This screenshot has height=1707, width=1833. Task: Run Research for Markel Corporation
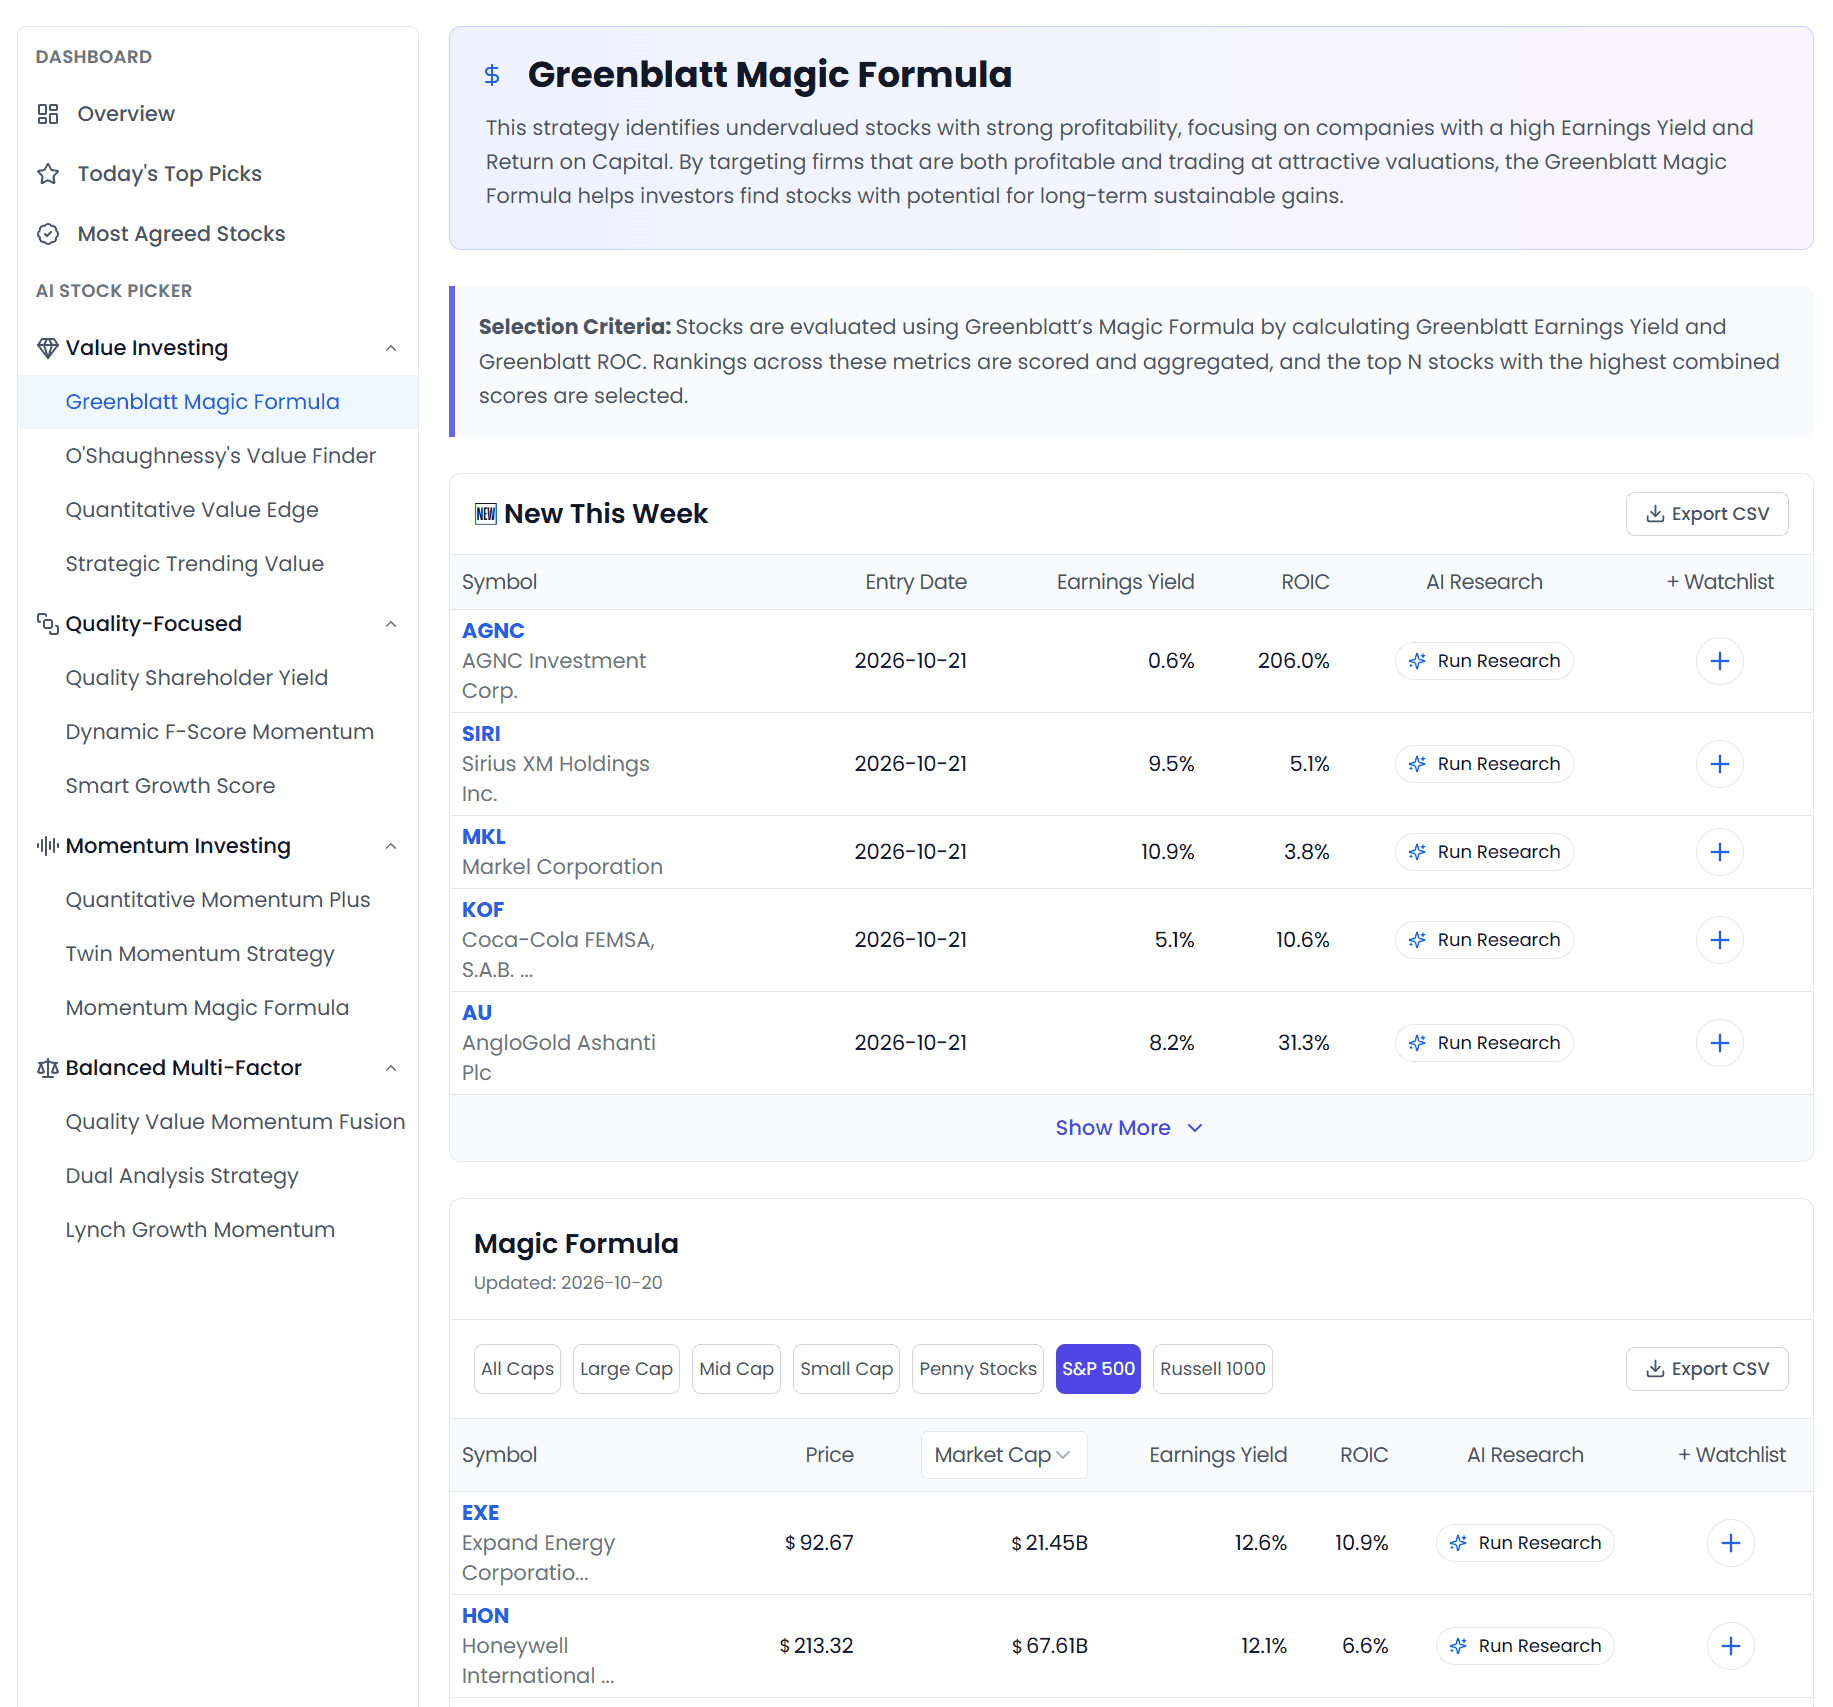pyautogui.click(x=1484, y=852)
